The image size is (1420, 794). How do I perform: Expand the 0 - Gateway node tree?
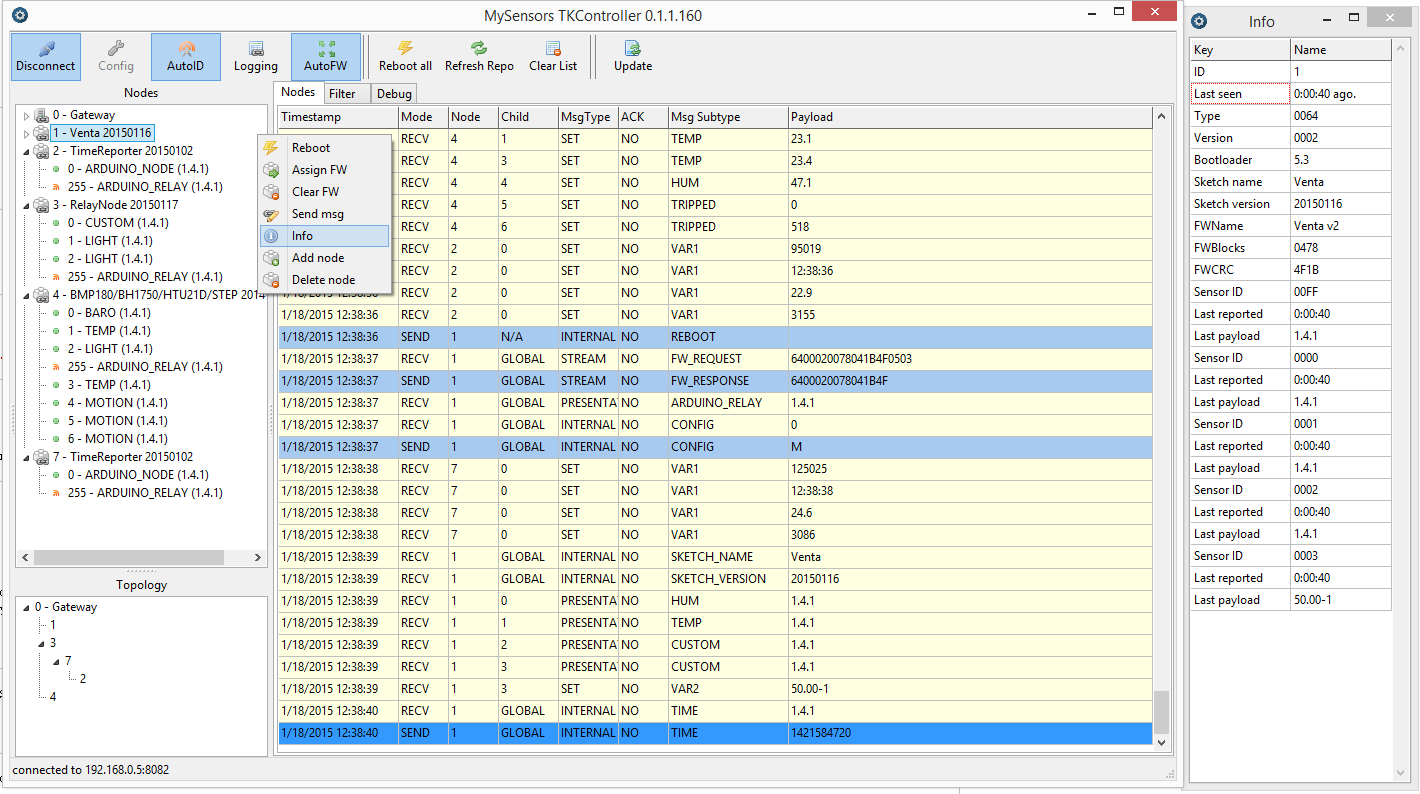(26, 115)
